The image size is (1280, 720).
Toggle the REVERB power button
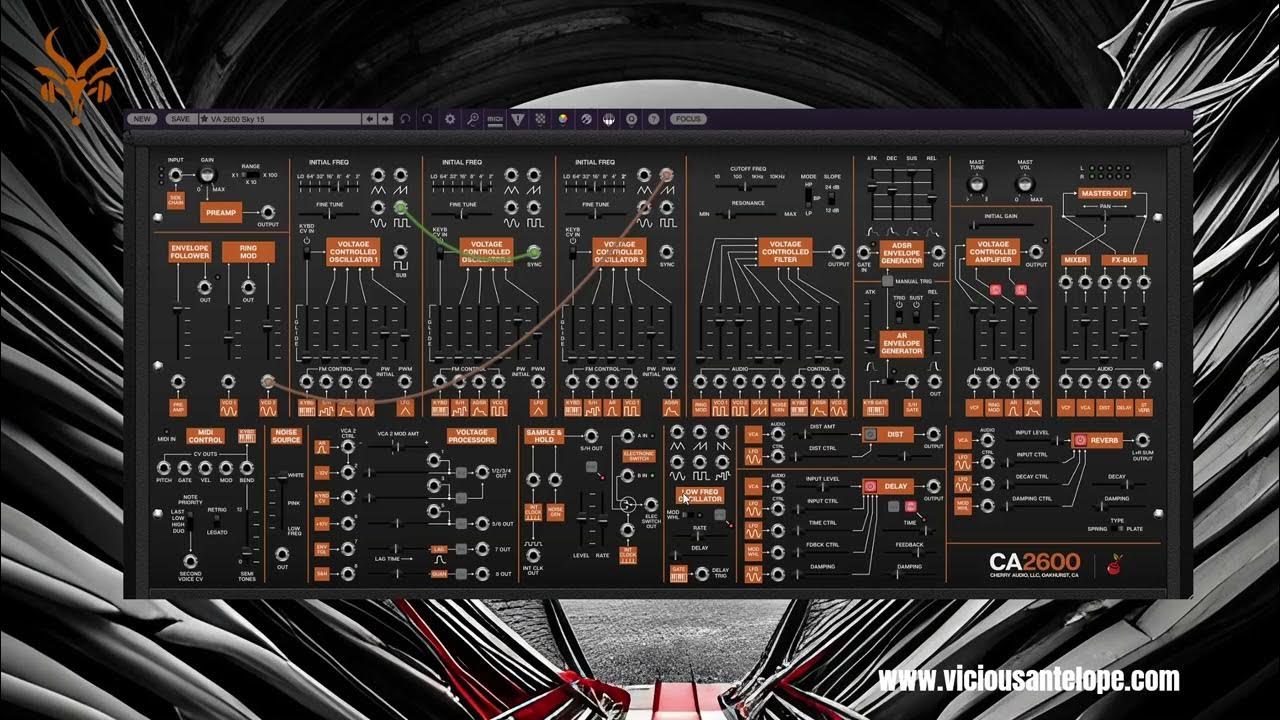[1081, 440]
